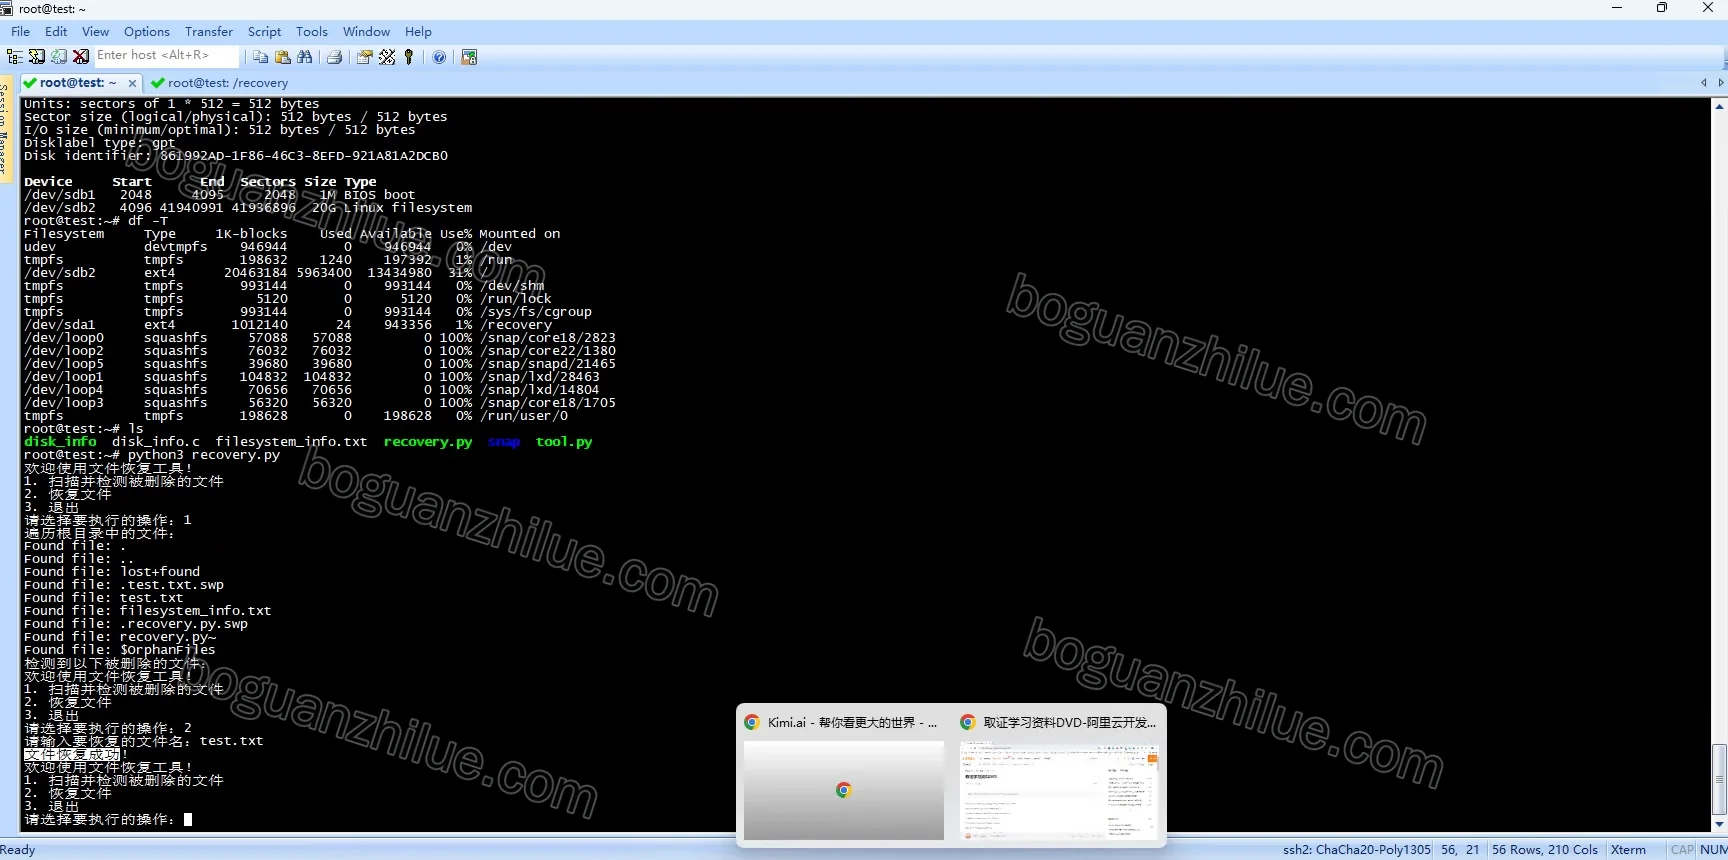Click the Disconnect session icon
The width and height of the screenshot is (1728, 860).
pos(81,57)
